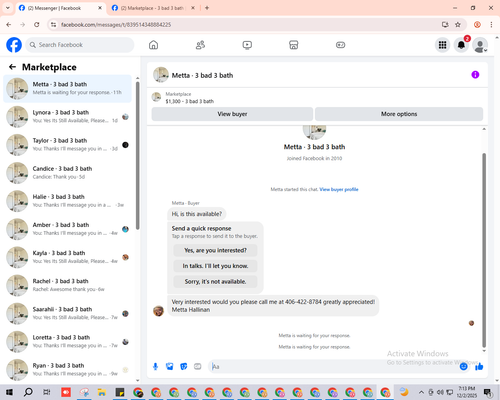Open the Ryan conversation
The image size is (500, 400).
tap(67, 370)
